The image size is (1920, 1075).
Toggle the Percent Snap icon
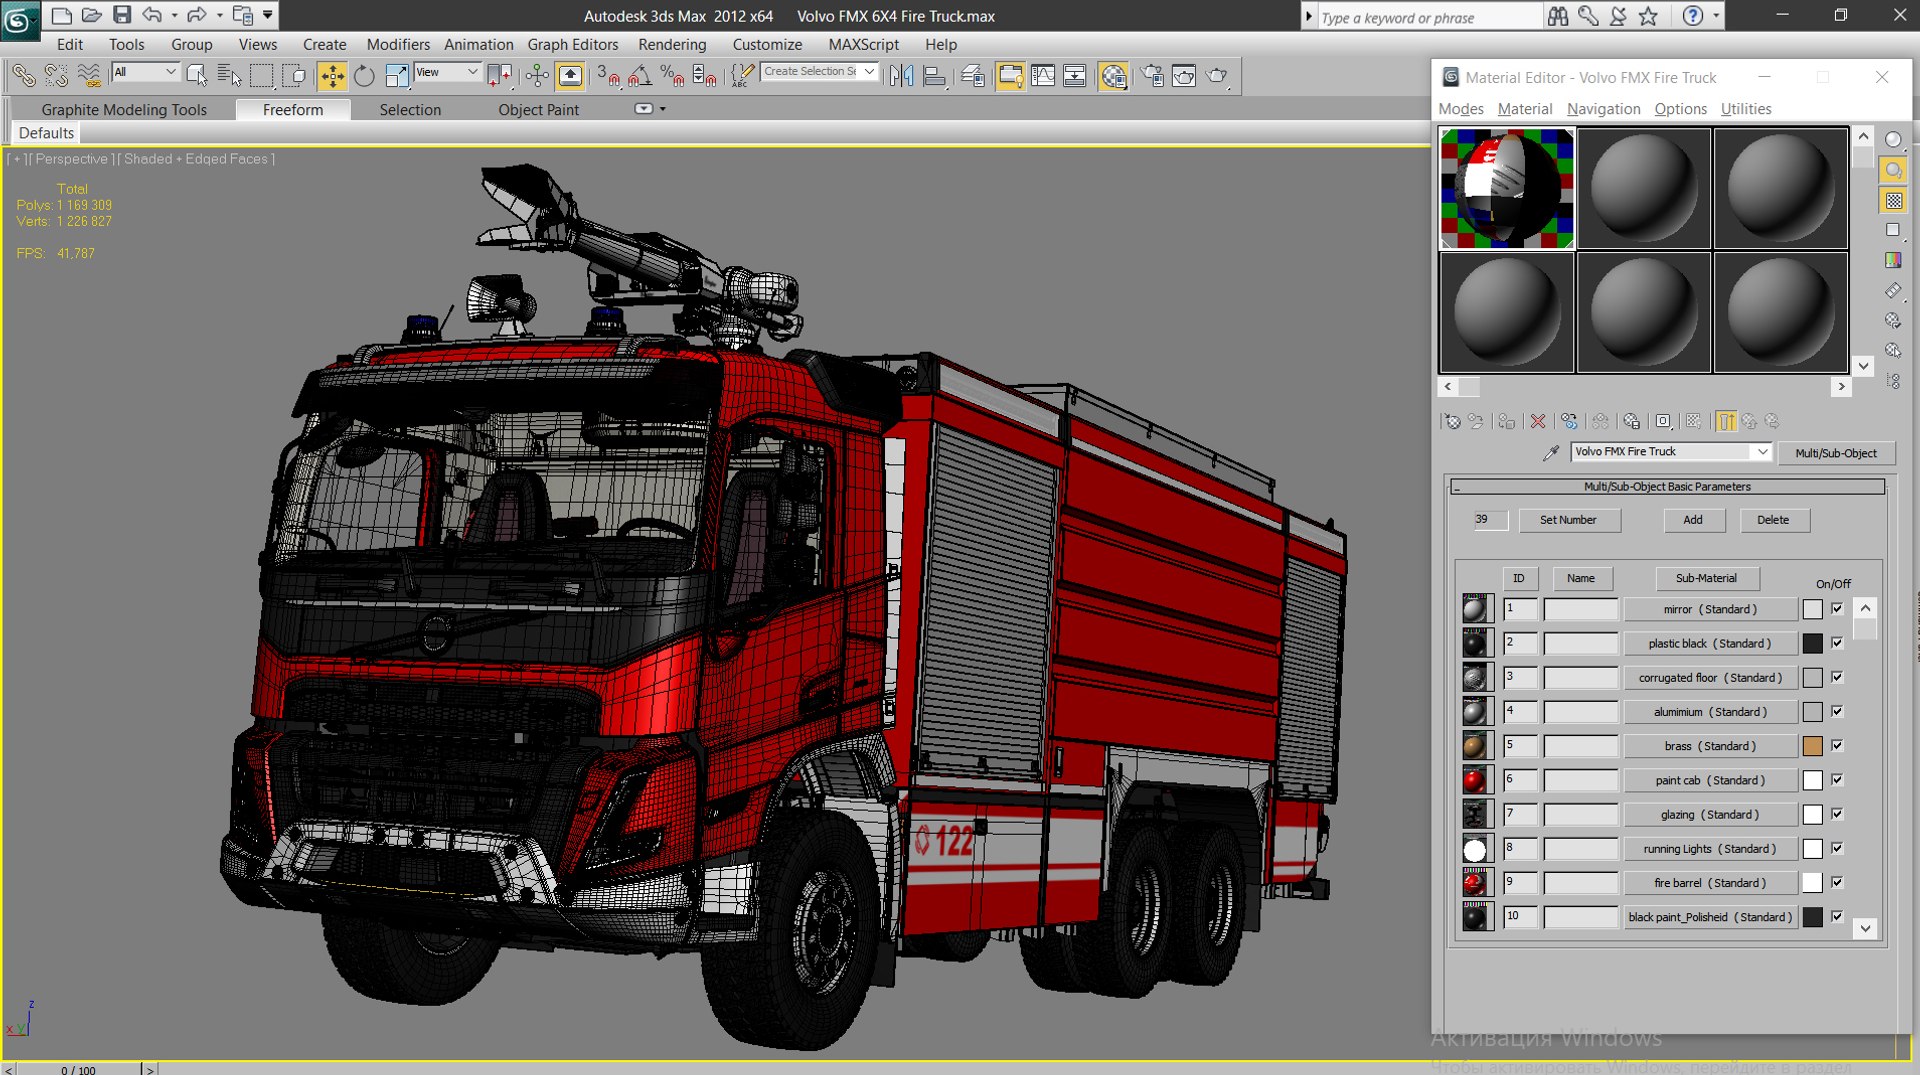point(672,76)
